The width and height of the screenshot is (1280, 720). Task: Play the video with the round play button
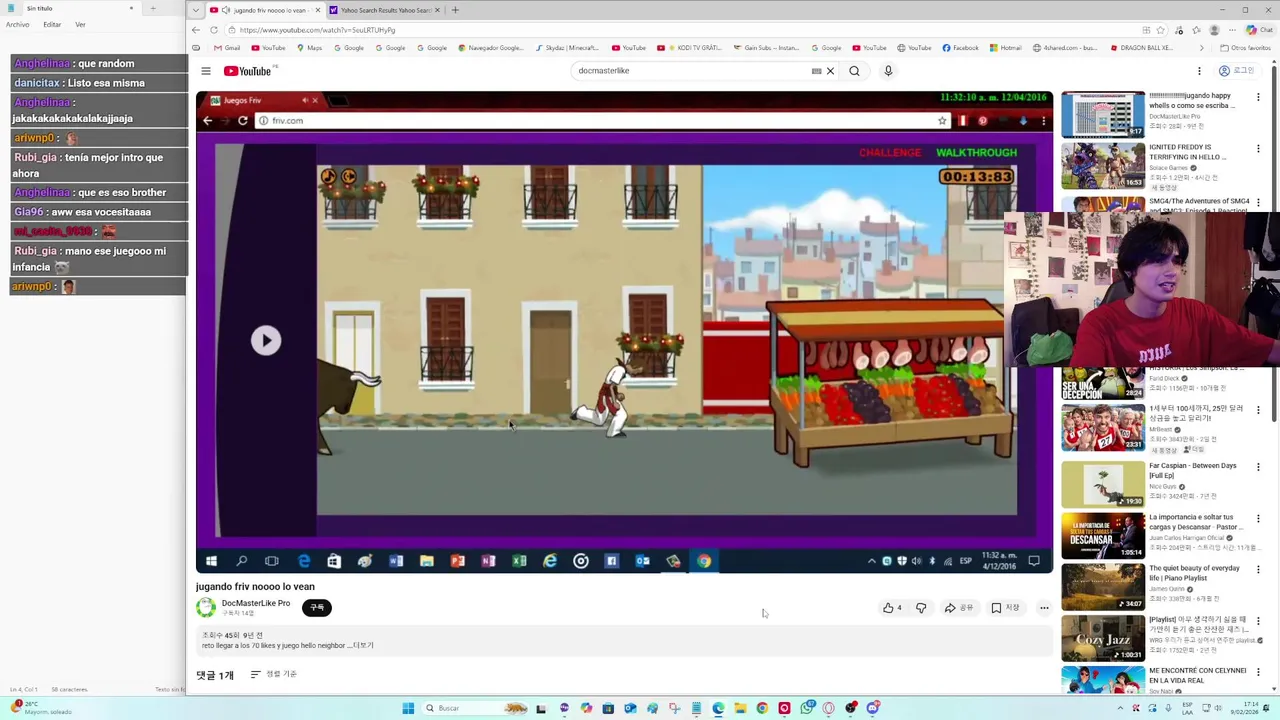266,340
